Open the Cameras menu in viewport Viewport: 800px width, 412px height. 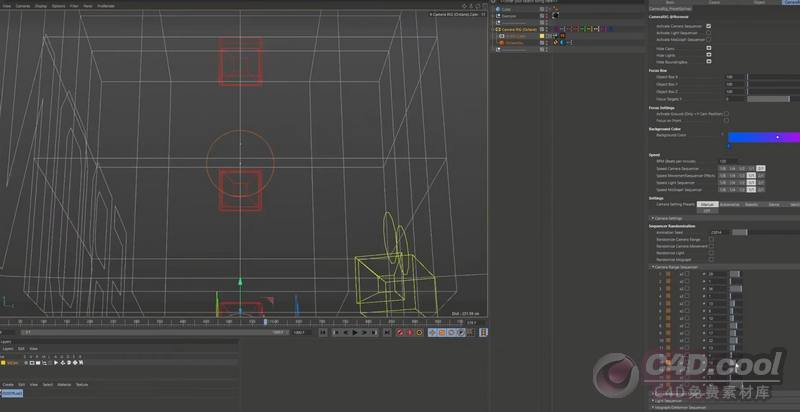point(22,5)
